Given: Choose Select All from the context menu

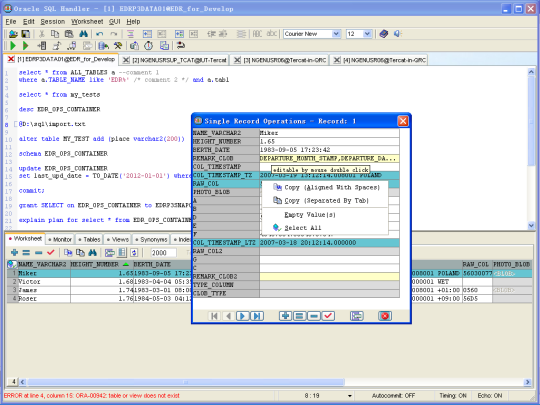Looking at the screenshot, I should (x=325, y=228).
